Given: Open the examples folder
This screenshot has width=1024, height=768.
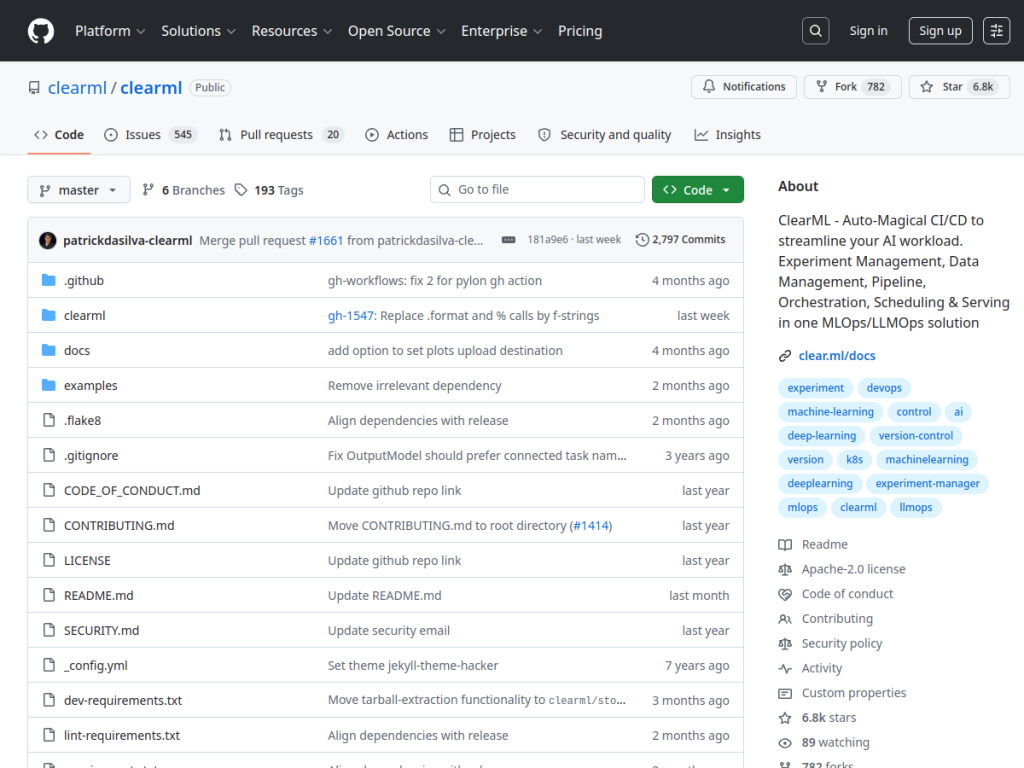Looking at the screenshot, I should point(91,385).
